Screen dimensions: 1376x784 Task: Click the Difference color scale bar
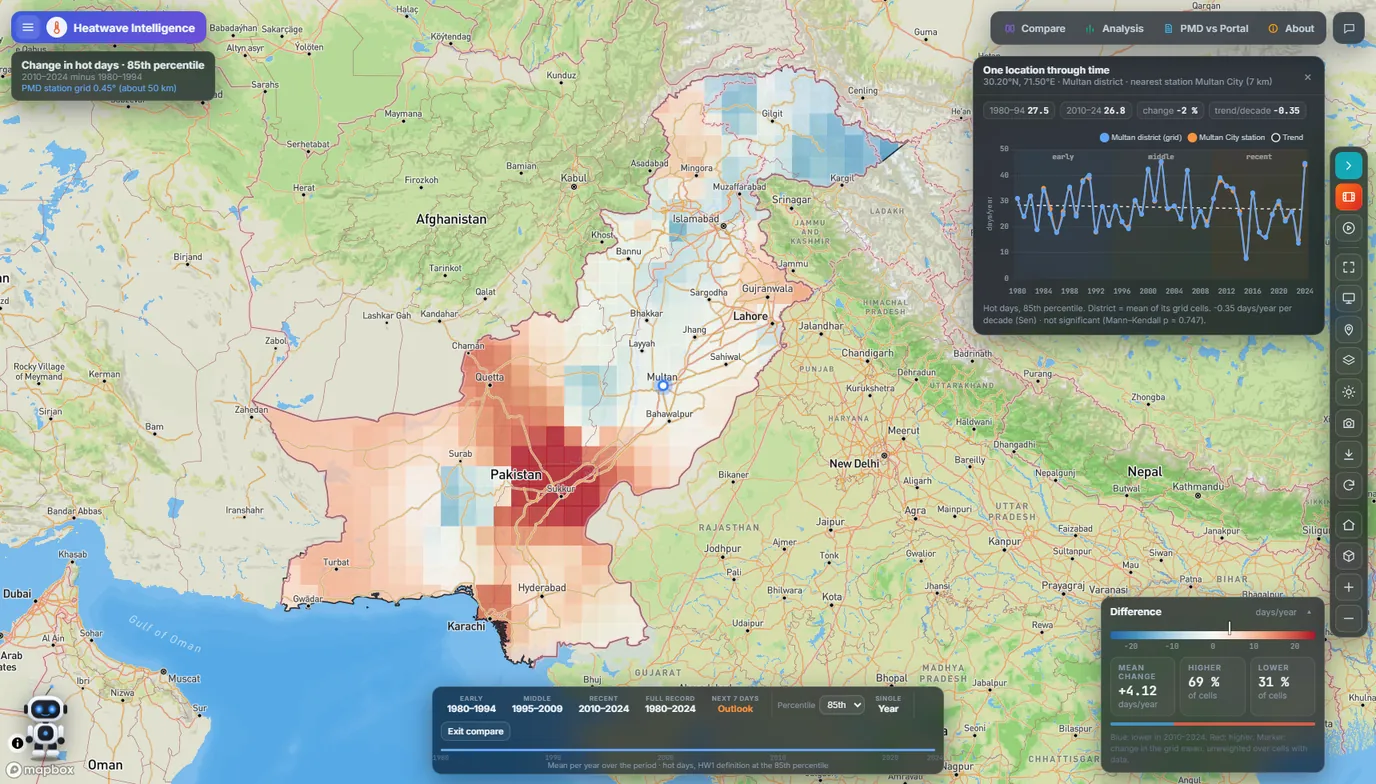pos(1213,634)
